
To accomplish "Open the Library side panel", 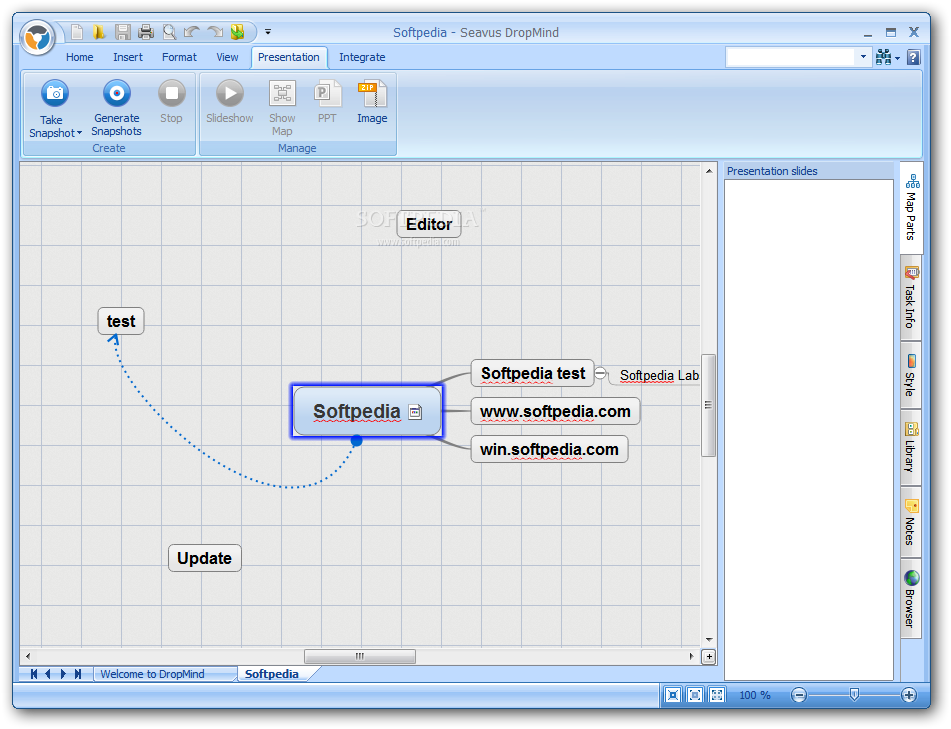I will click(x=911, y=447).
